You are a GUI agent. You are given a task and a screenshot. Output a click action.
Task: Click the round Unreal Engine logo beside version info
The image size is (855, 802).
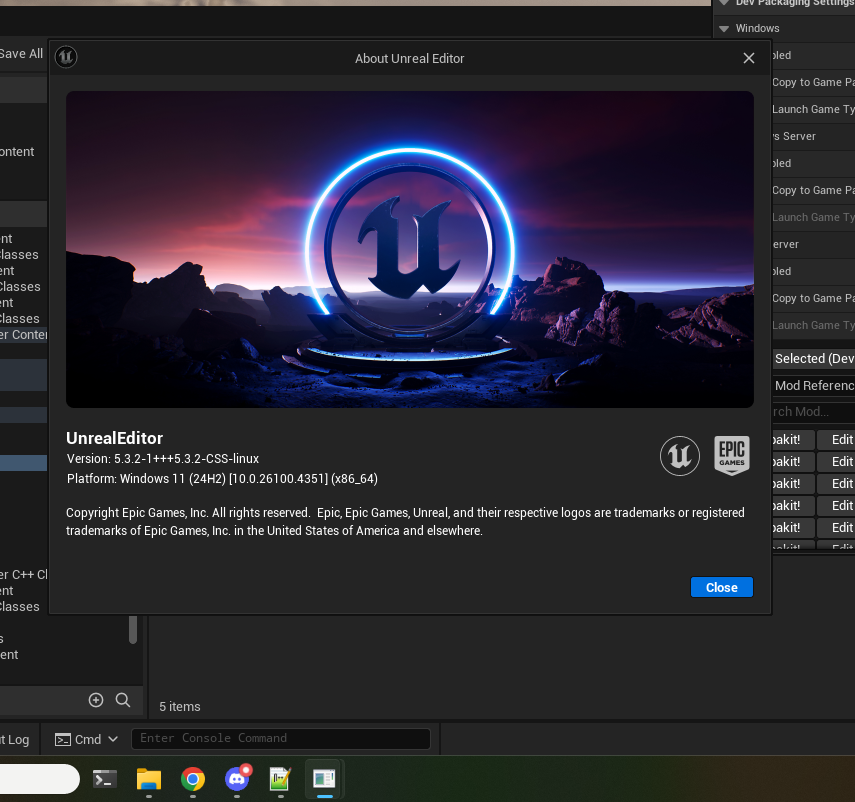pos(679,456)
